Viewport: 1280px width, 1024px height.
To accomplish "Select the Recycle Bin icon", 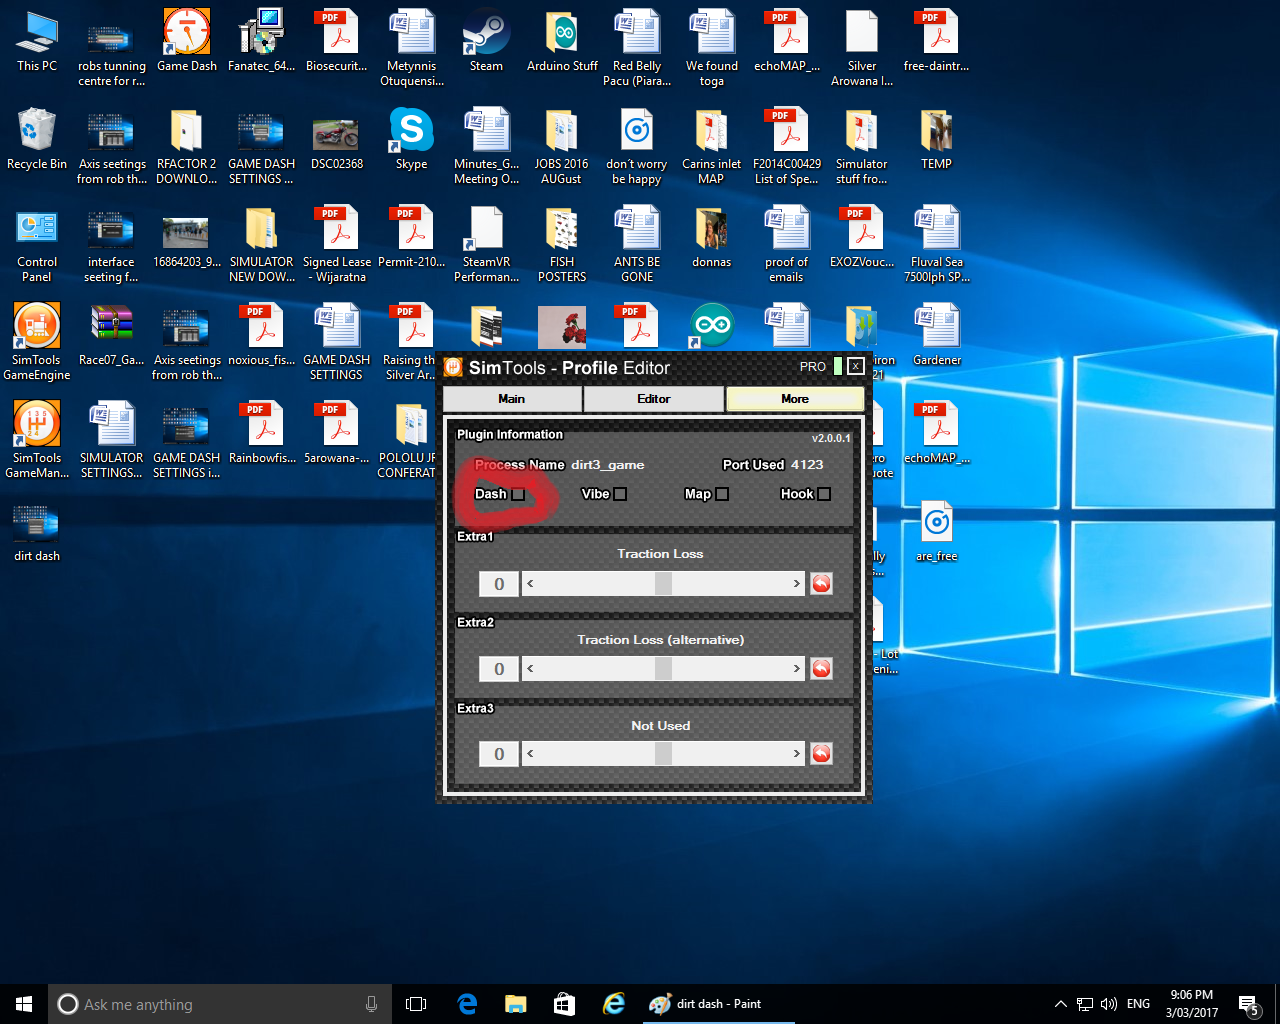I will [37, 139].
